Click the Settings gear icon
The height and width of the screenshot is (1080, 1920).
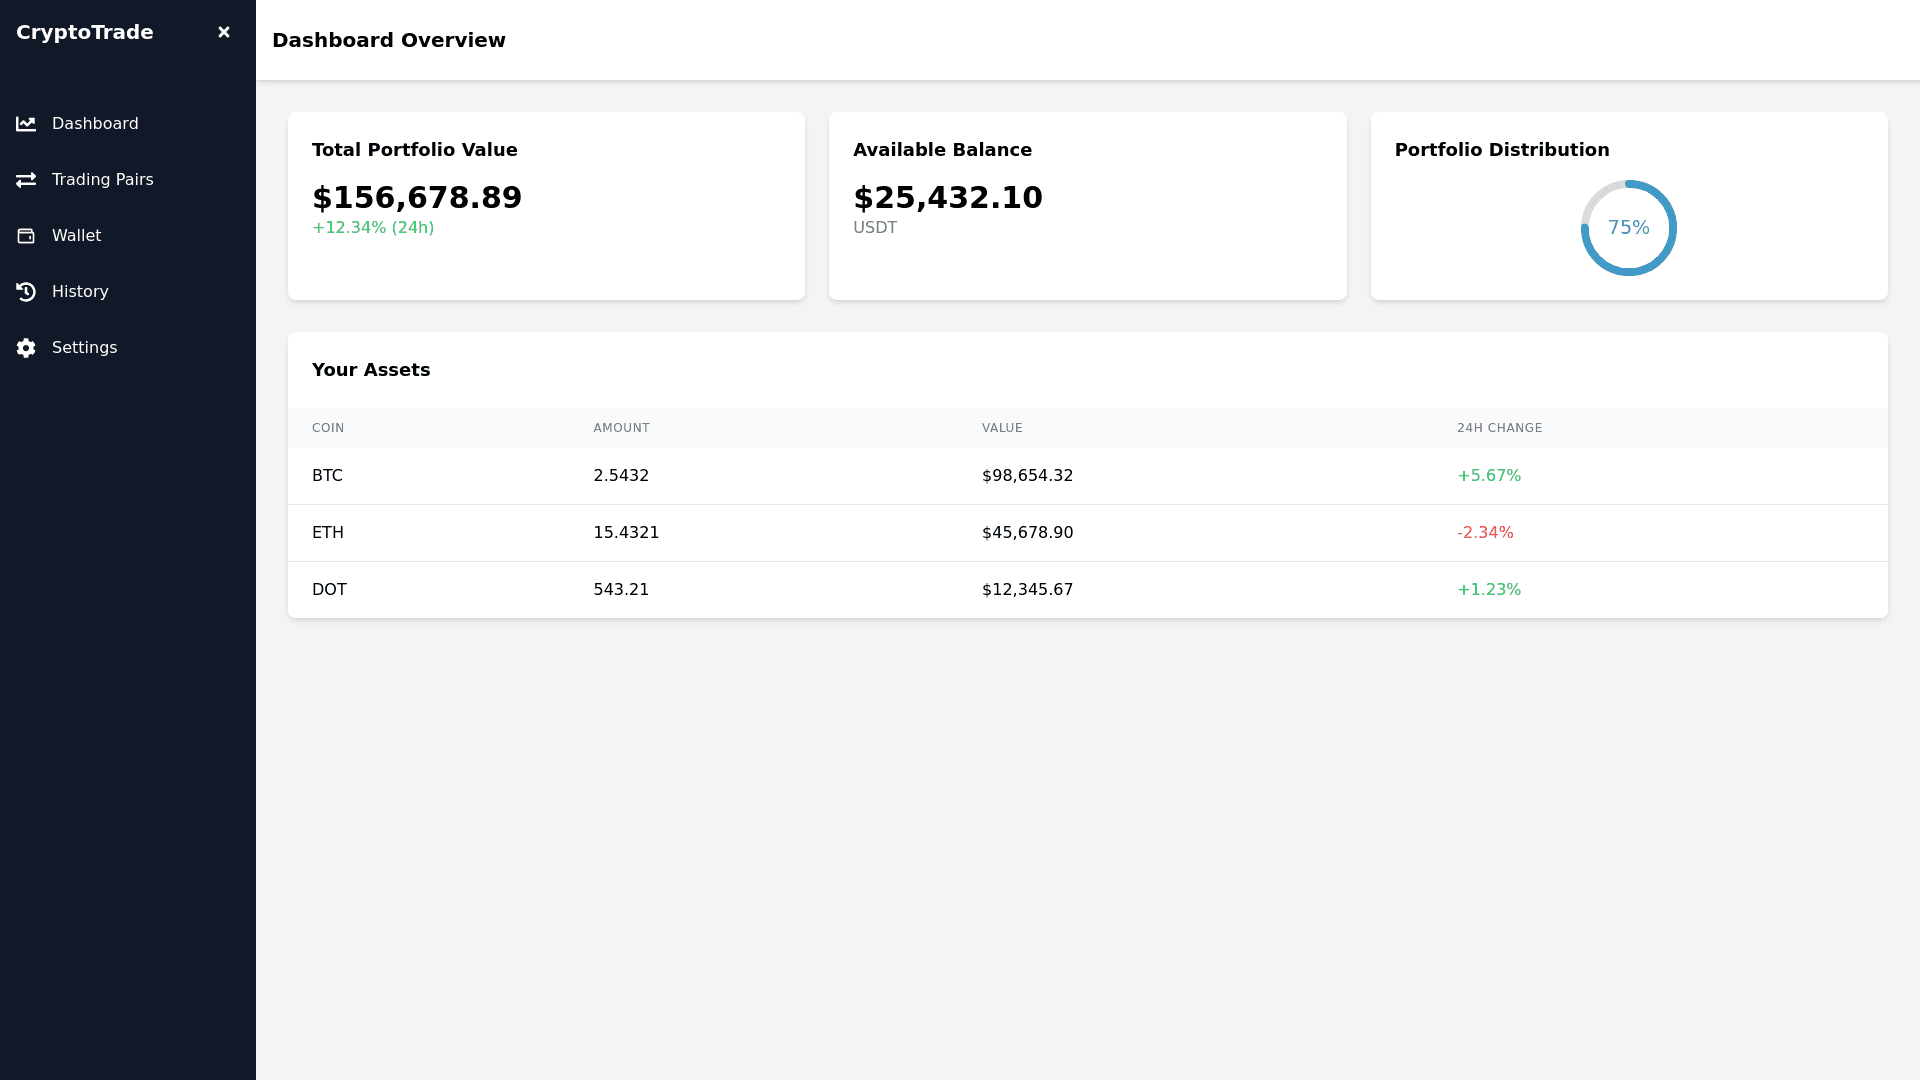pos(26,348)
